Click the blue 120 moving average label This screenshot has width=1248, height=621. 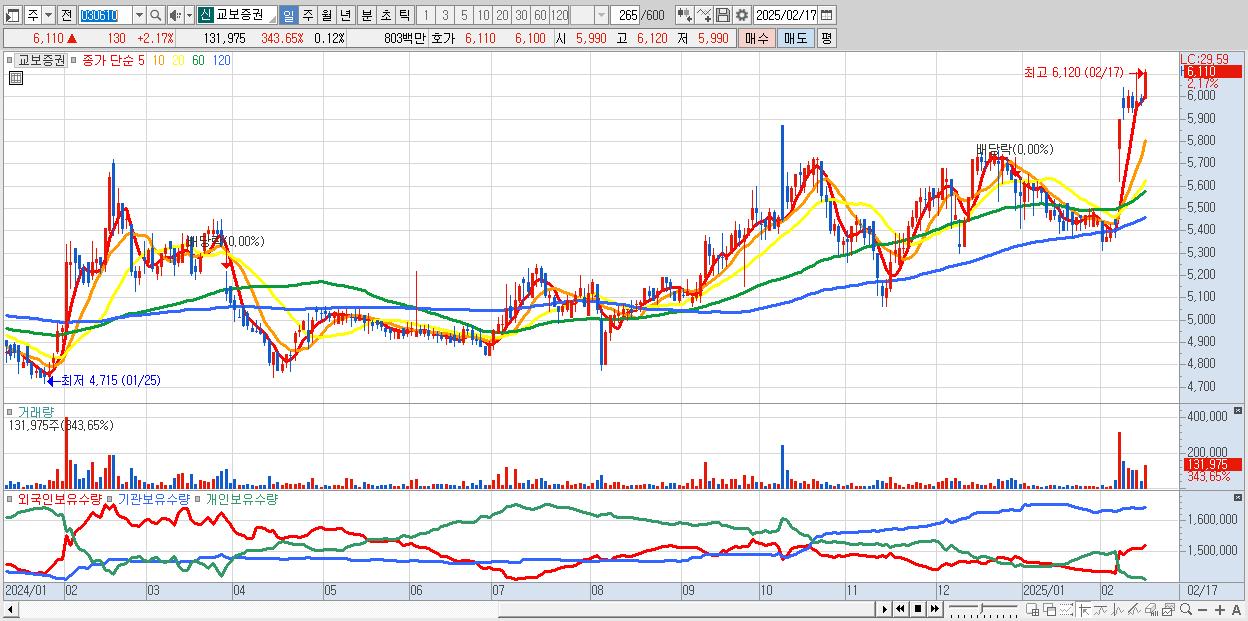(x=221, y=60)
